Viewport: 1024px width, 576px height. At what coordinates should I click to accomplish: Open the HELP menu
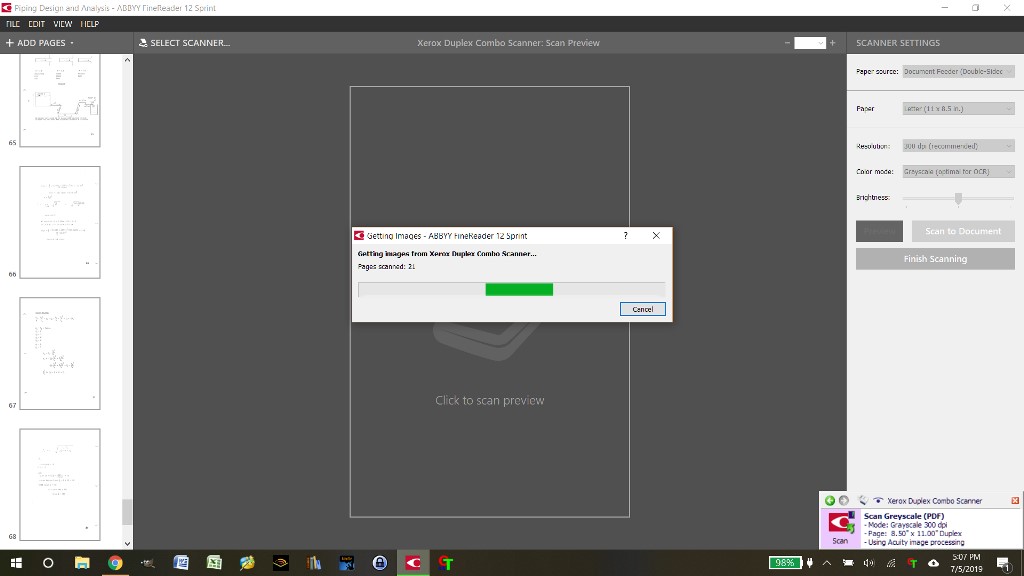pos(89,24)
